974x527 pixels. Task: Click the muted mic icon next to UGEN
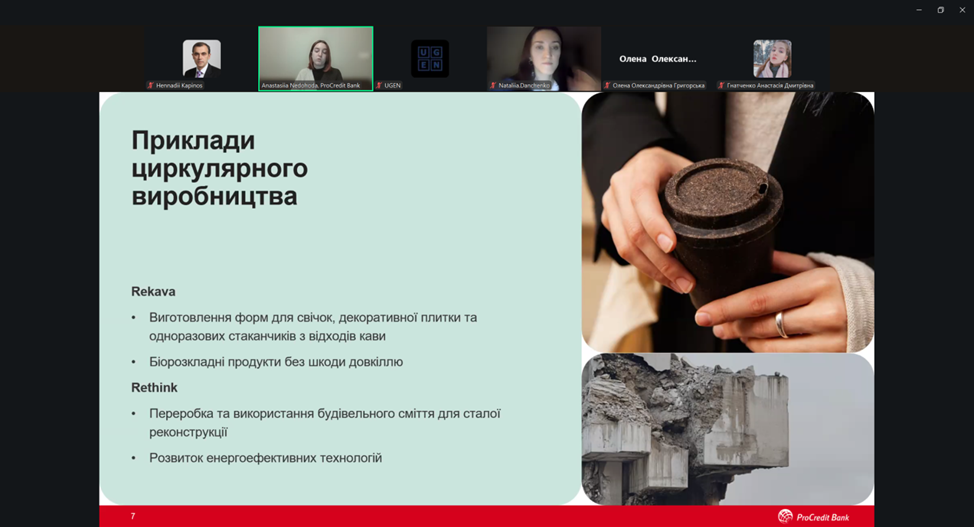[x=379, y=86]
